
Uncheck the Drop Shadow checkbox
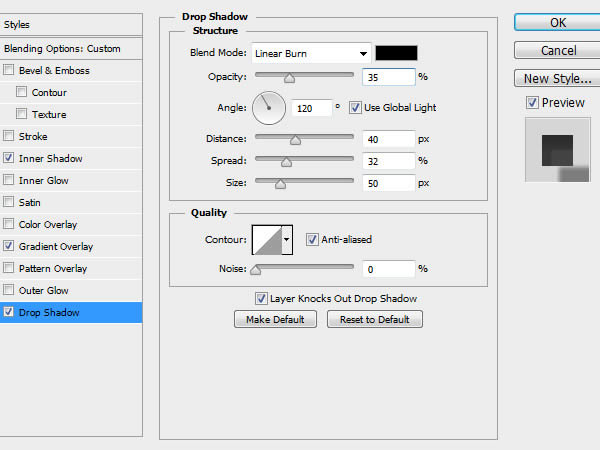point(8,312)
